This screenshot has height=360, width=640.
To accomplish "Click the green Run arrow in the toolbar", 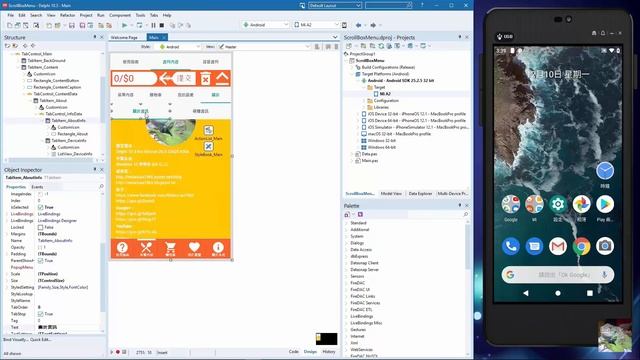I will coord(124,25).
